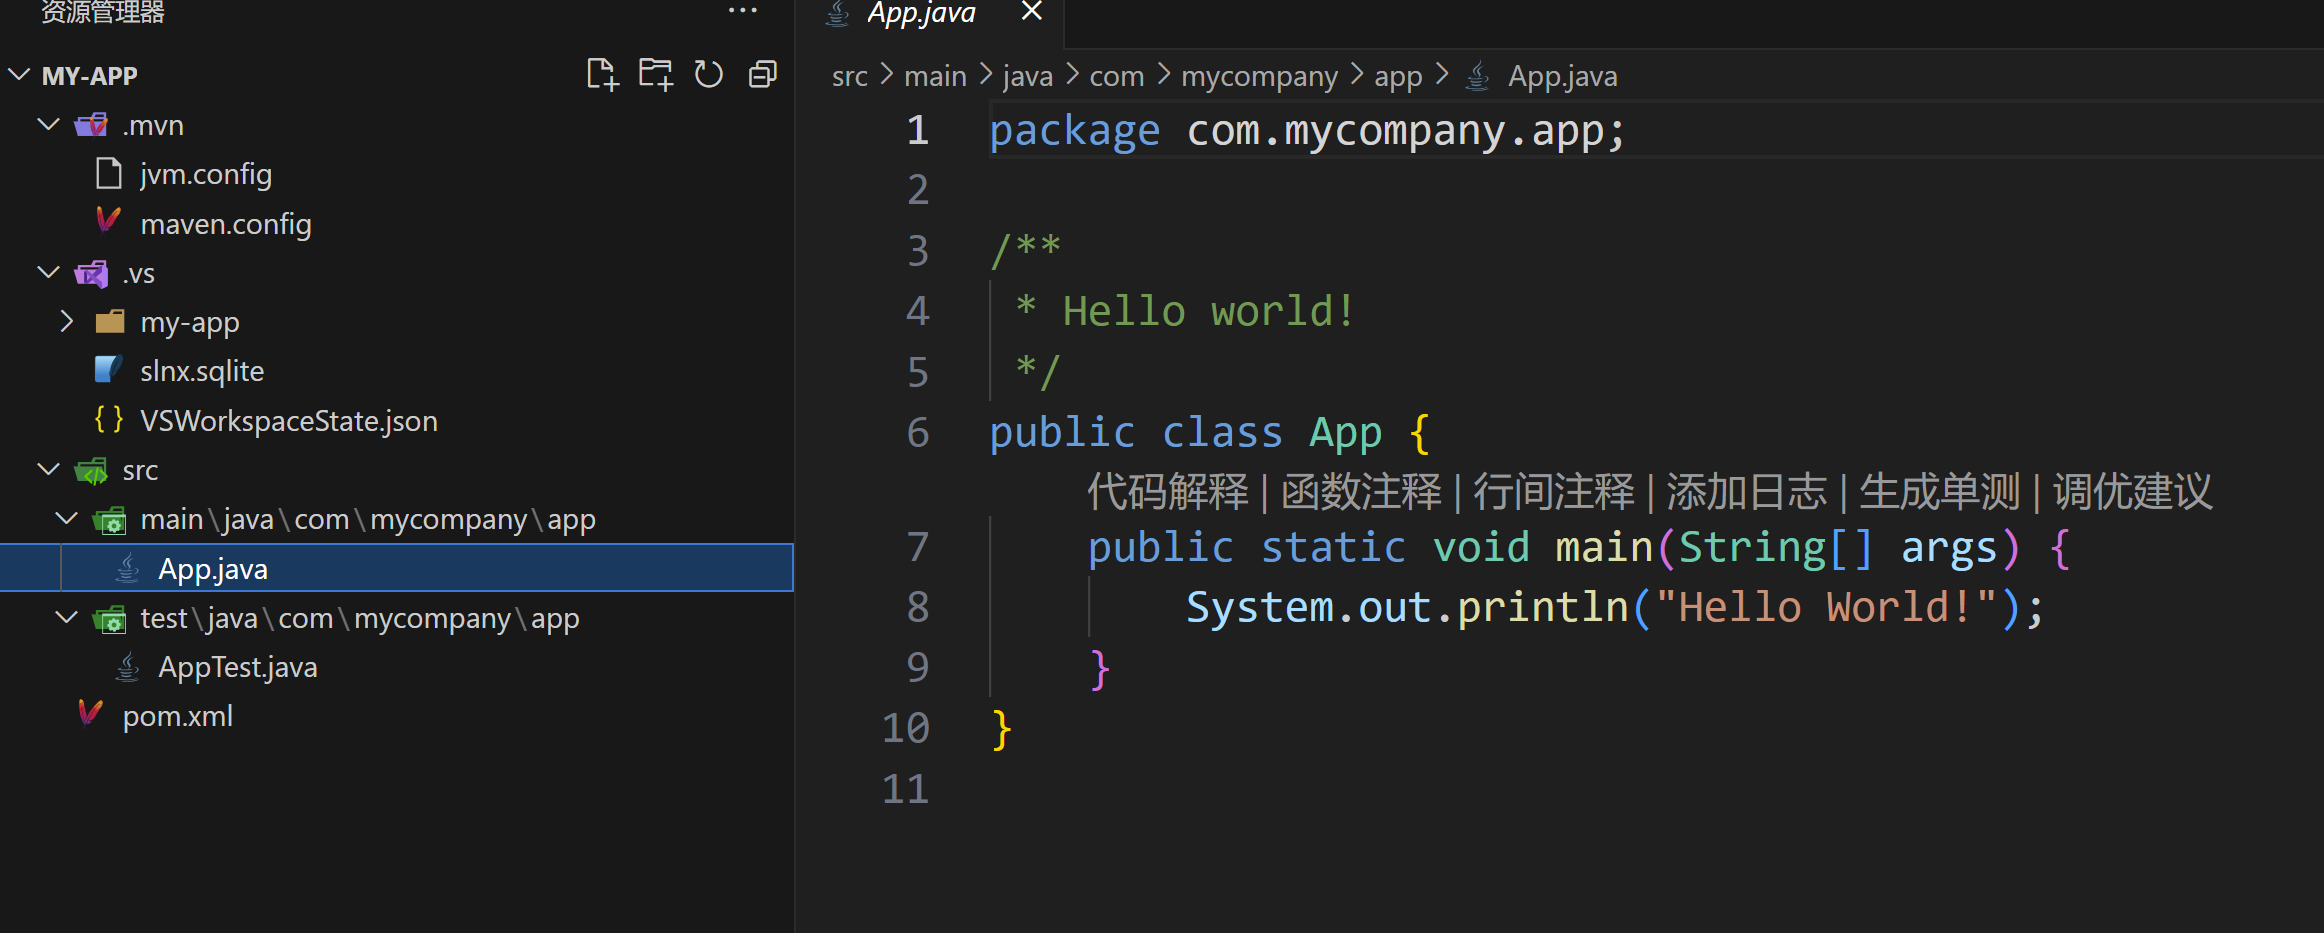2324x933 pixels.
Task: Collapse the src folder chevron
Action: 48,469
